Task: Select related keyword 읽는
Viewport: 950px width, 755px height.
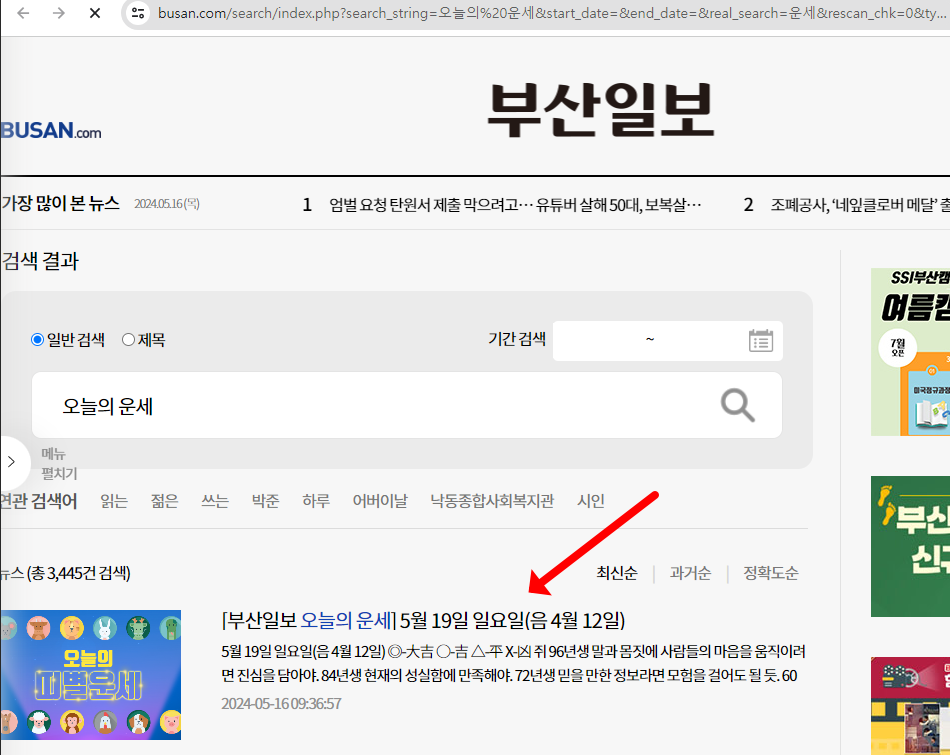Action: (114, 501)
